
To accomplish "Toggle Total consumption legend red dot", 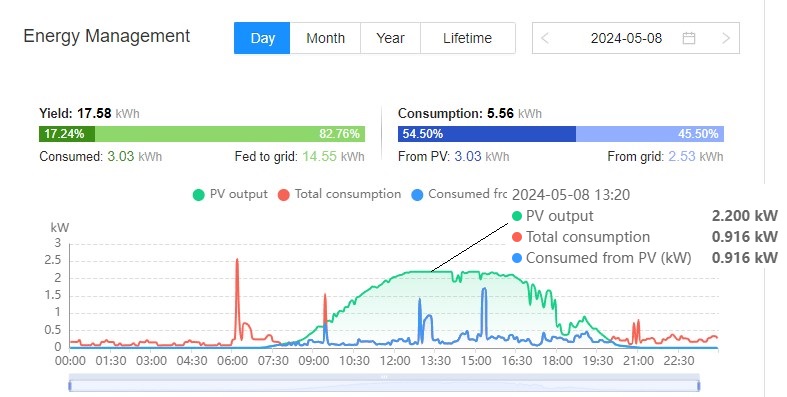I will coord(284,195).
